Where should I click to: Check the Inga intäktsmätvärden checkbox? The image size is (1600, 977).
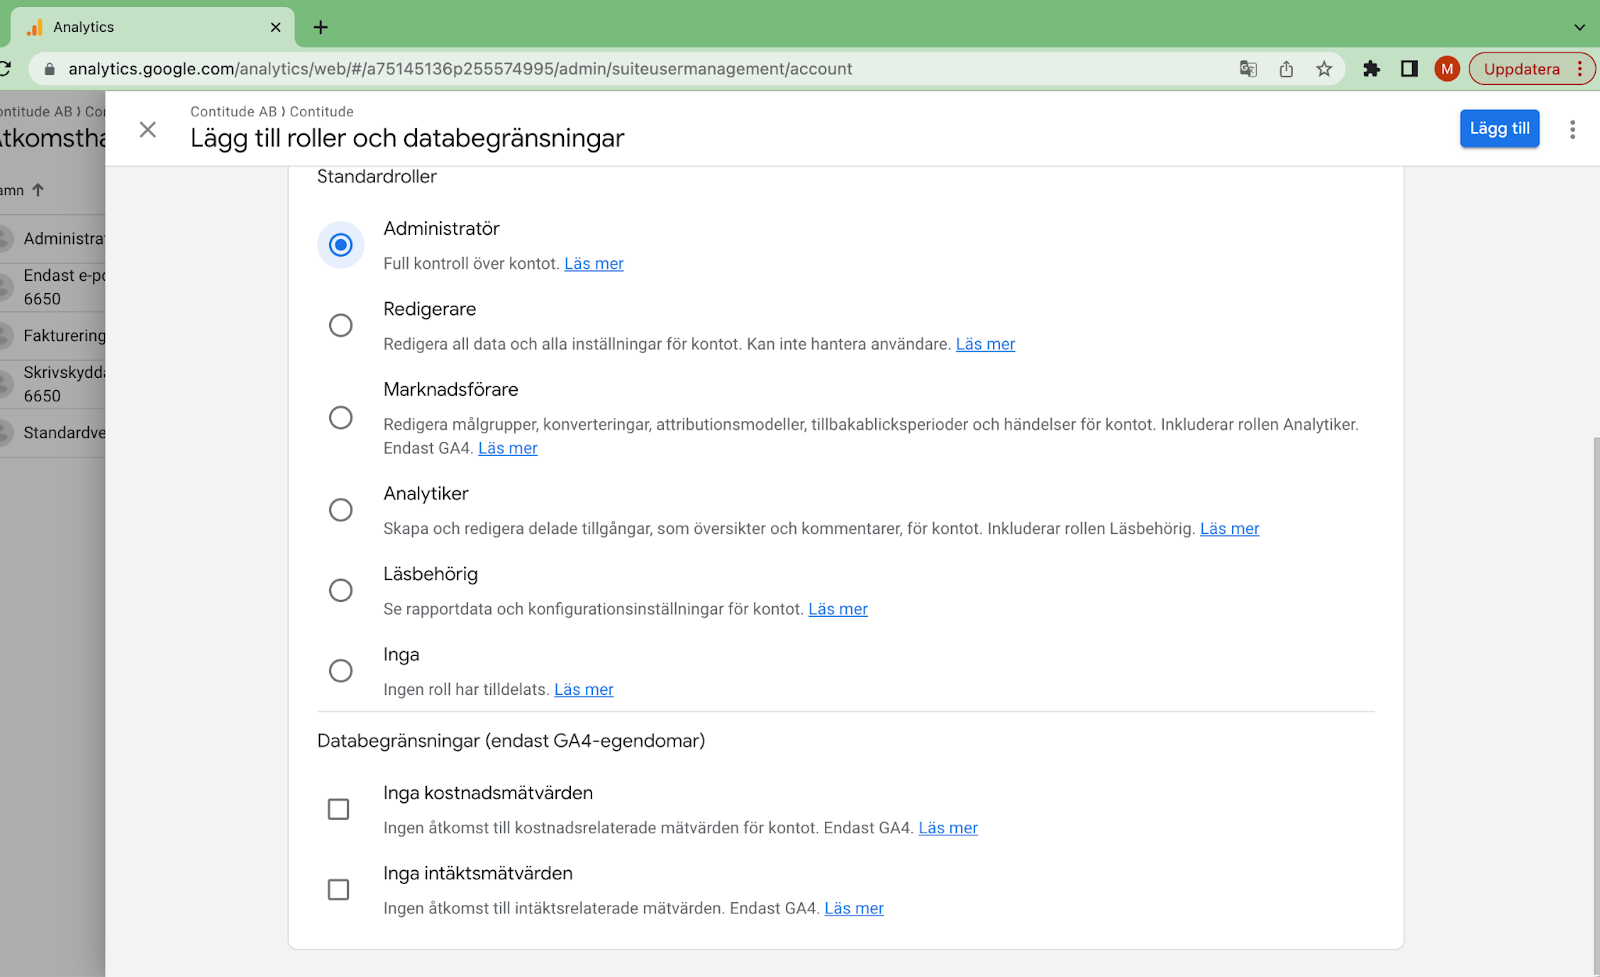coord(338,889)
